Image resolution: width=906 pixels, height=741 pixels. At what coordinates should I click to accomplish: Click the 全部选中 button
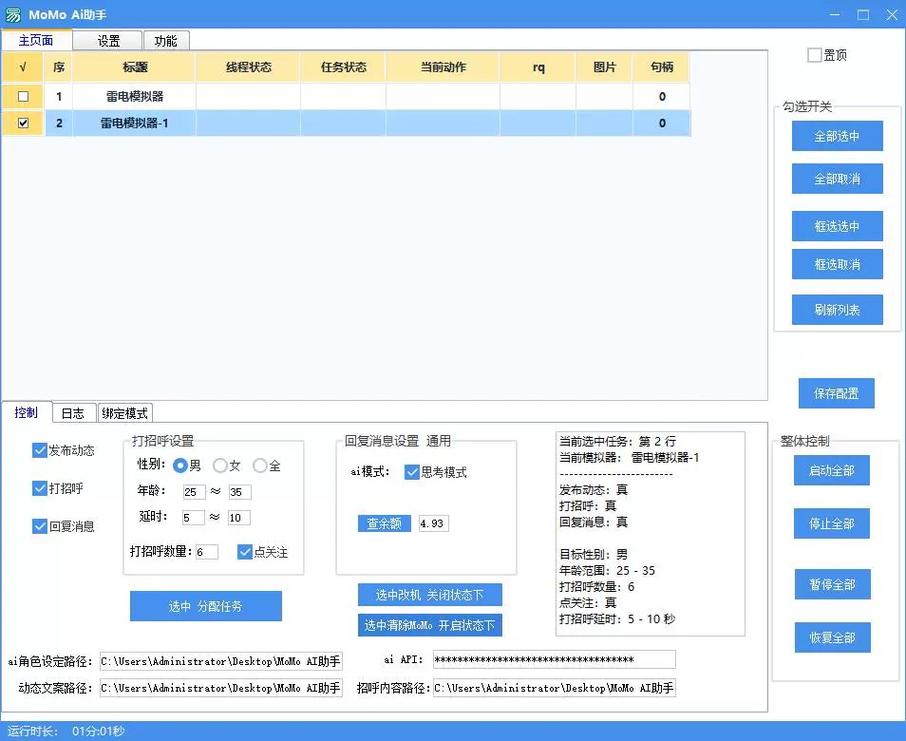837,136
